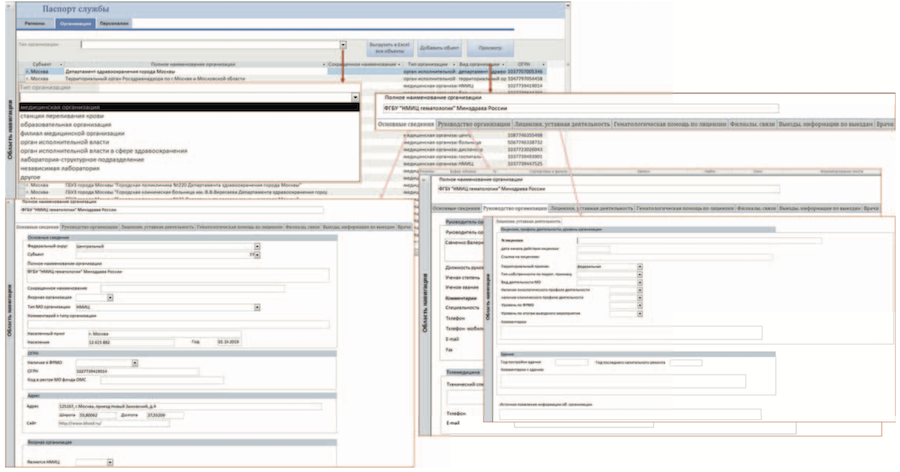Click the Адрес field
900x472 pixels.
pyautogui.click(x=189, y=406)
